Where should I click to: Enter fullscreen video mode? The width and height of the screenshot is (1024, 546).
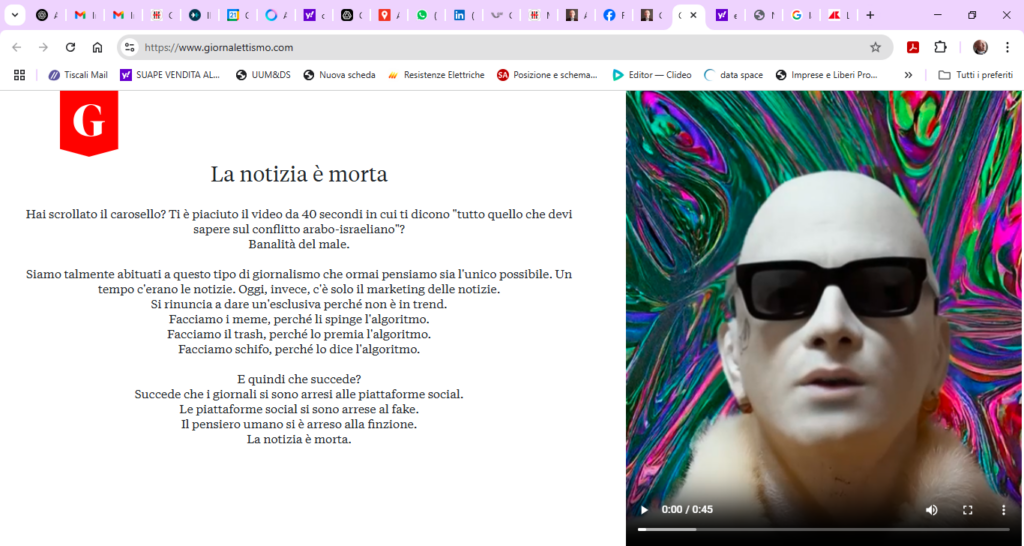[968, 509]
